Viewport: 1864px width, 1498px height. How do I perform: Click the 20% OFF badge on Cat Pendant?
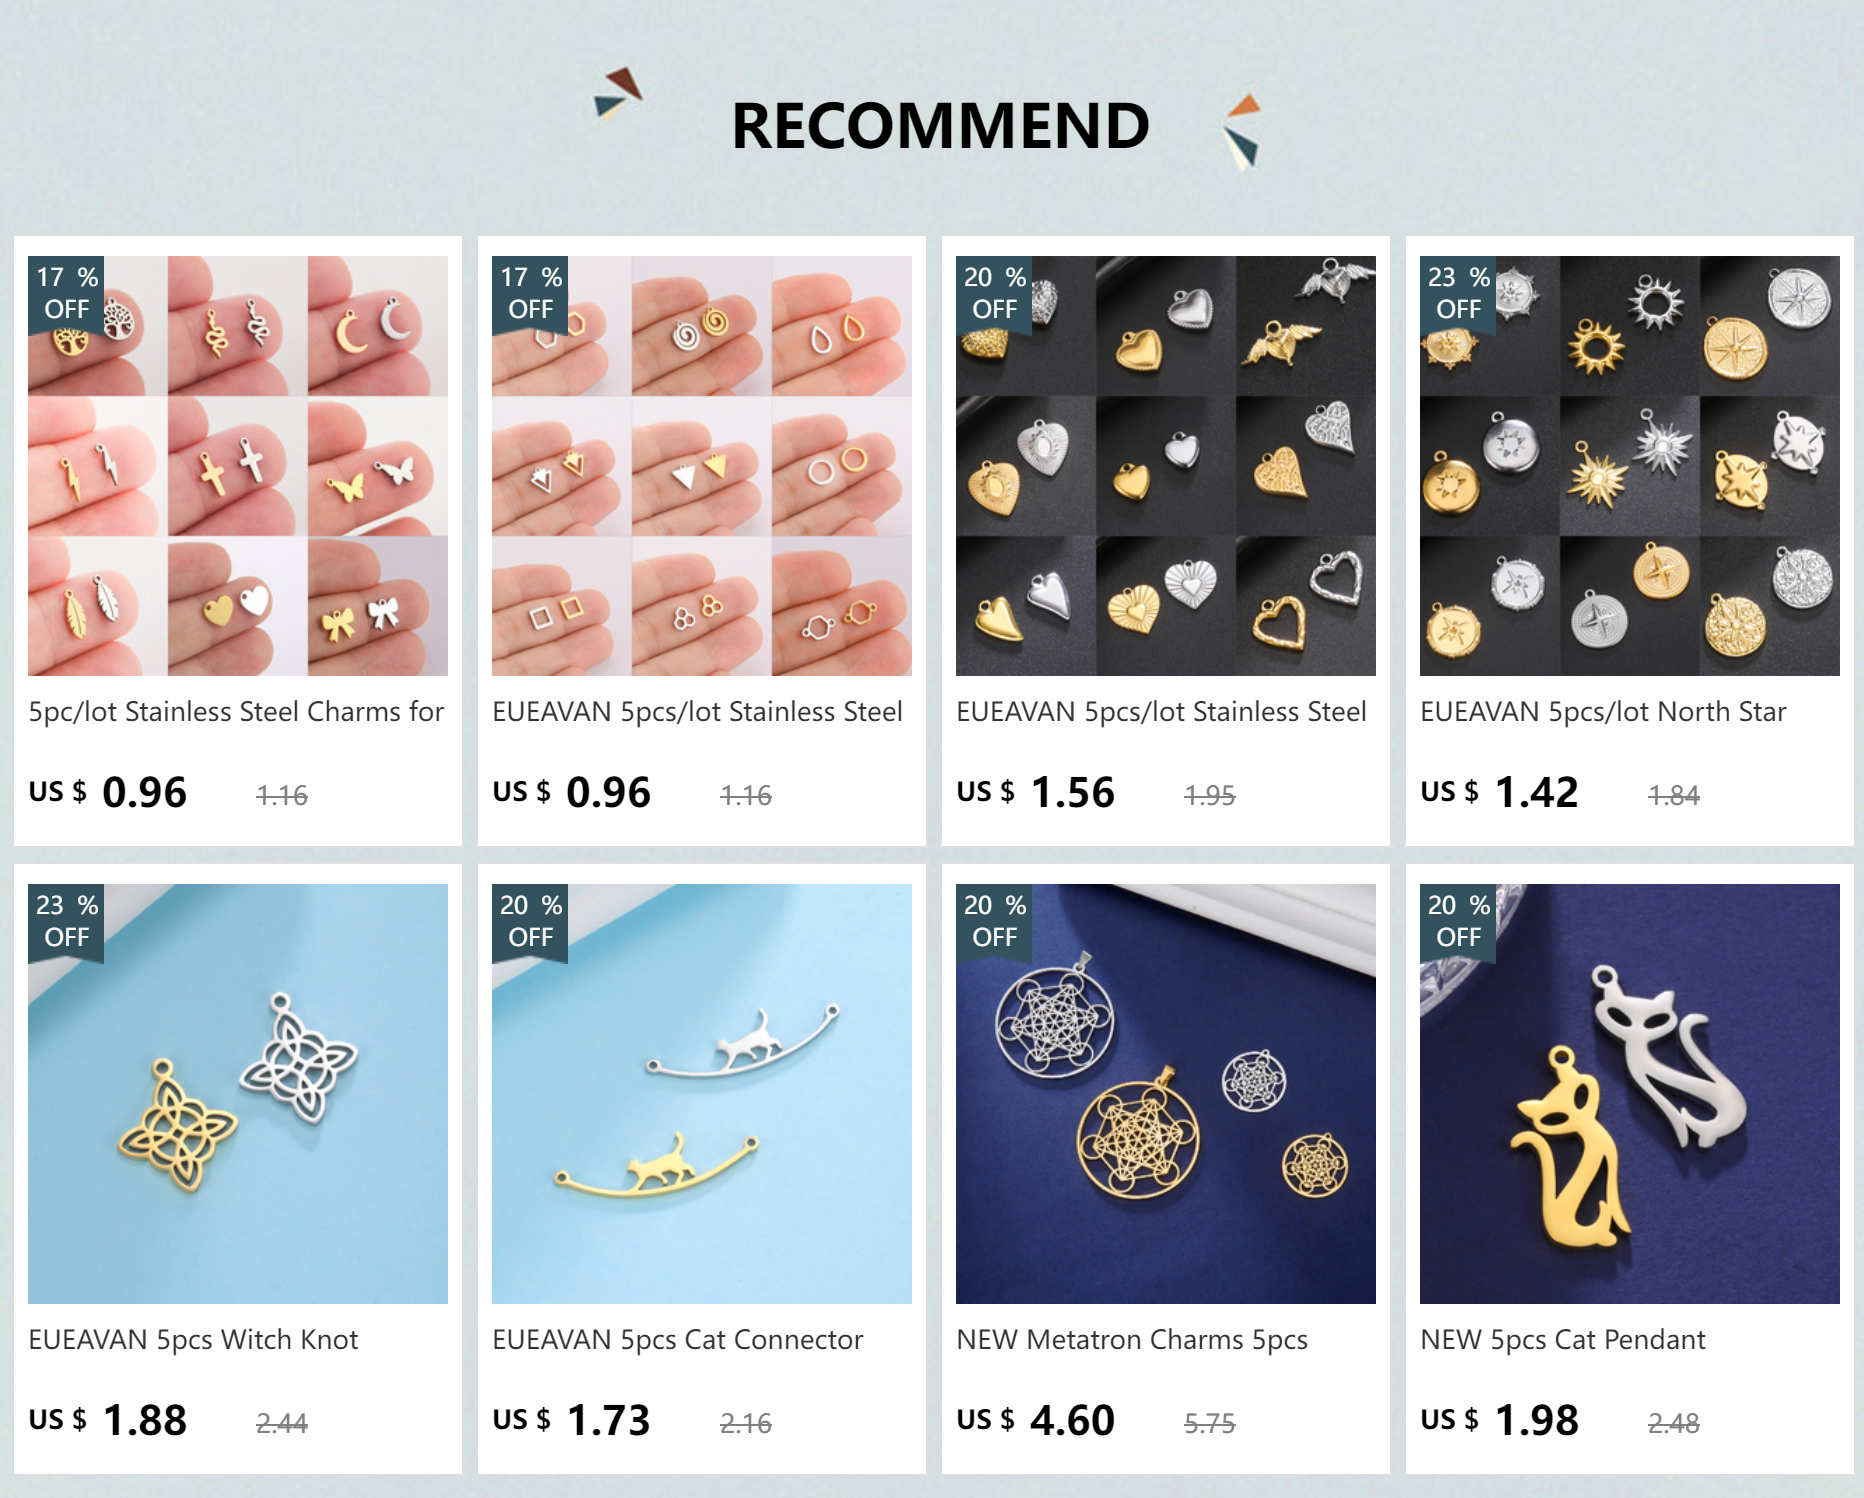click(1458, 922)
